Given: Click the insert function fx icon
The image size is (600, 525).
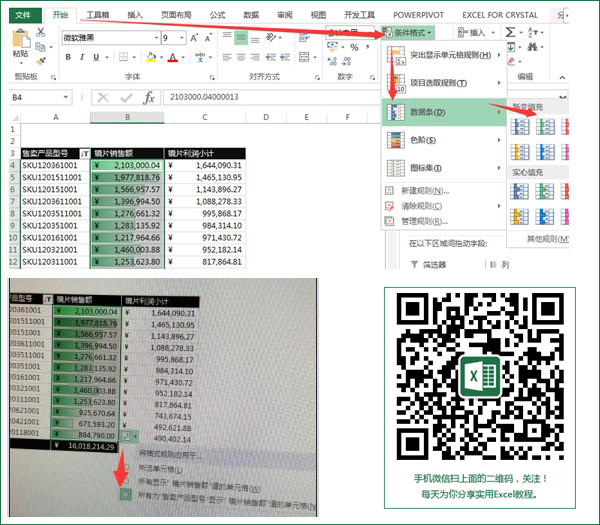Looking at the screenshot, I should pos(148,98).
